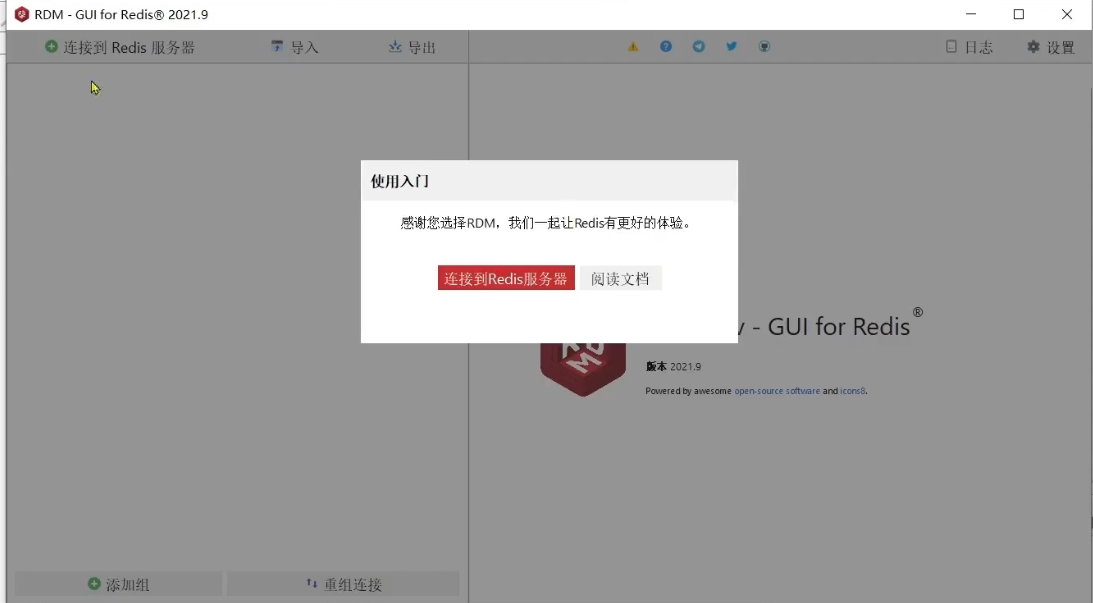Click the 导入 import icon
Viewport: 1093px width, 603px height.
(x=278, y=45)
